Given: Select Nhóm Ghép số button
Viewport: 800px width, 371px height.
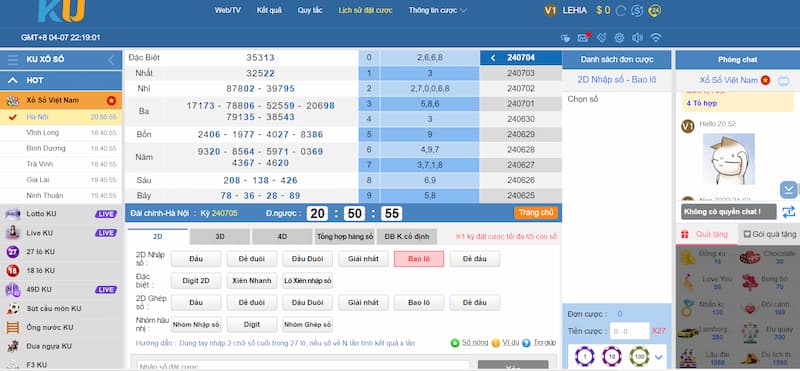Looking at the screenshot, I should [308, 325].
